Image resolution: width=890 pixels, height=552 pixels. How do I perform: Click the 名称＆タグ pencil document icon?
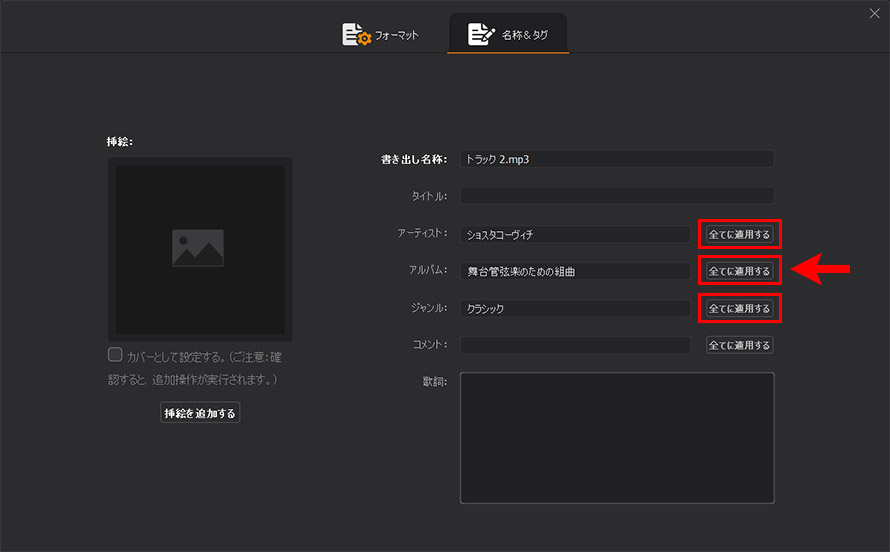pyautogui.click(x=481, y=34)
